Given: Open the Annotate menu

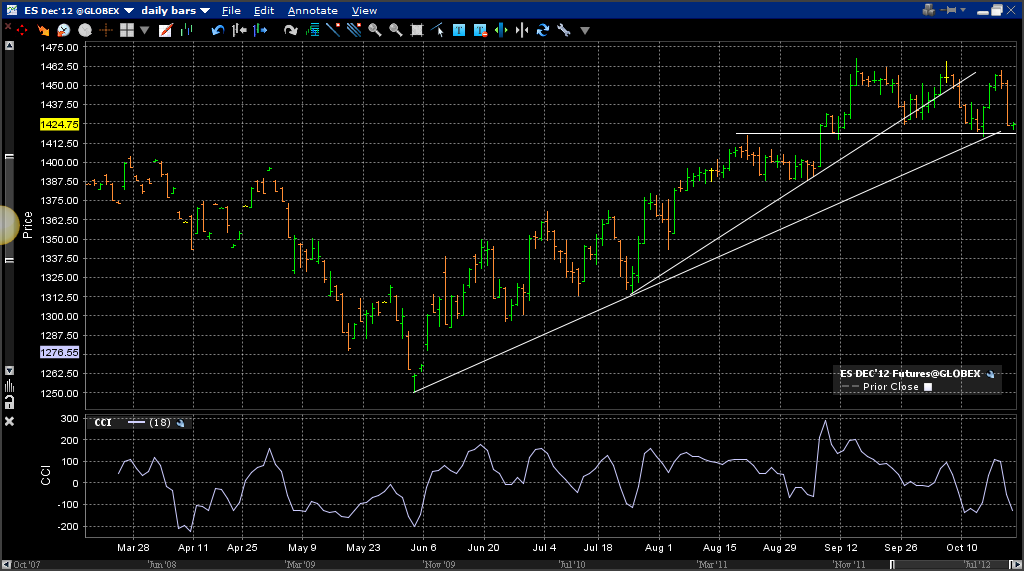Looking at the screenshot, I should 313,10.
